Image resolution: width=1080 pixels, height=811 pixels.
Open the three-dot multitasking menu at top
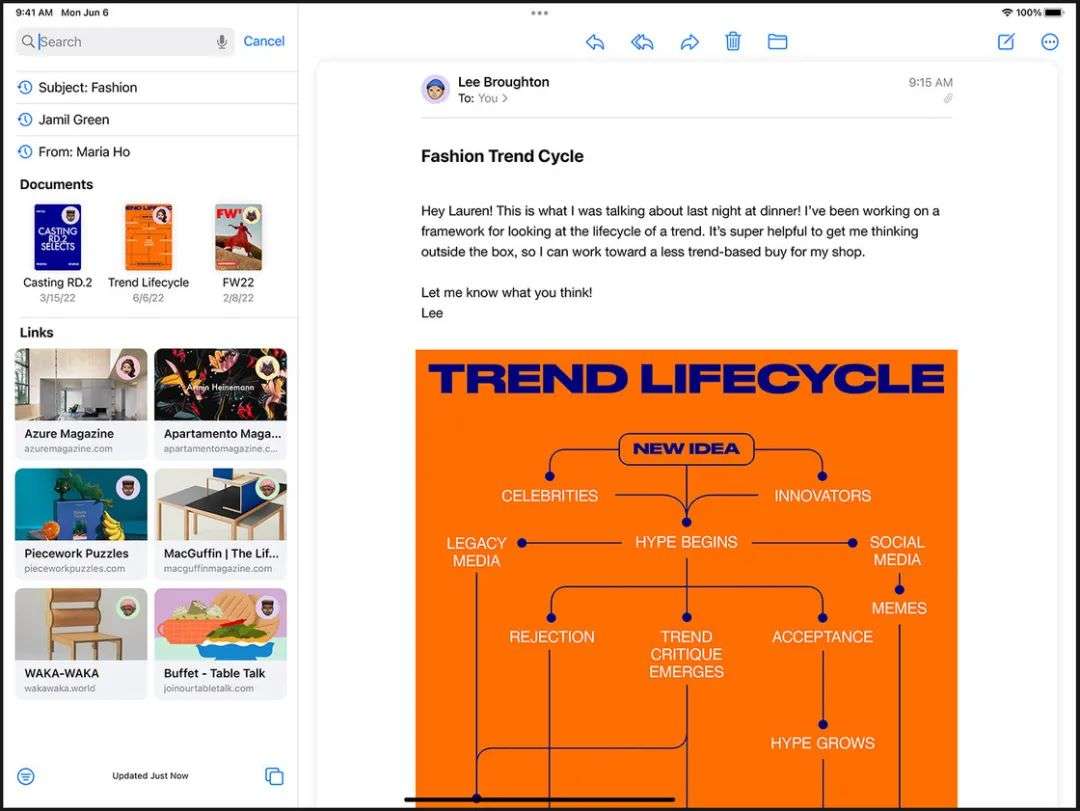click(539, 12)
